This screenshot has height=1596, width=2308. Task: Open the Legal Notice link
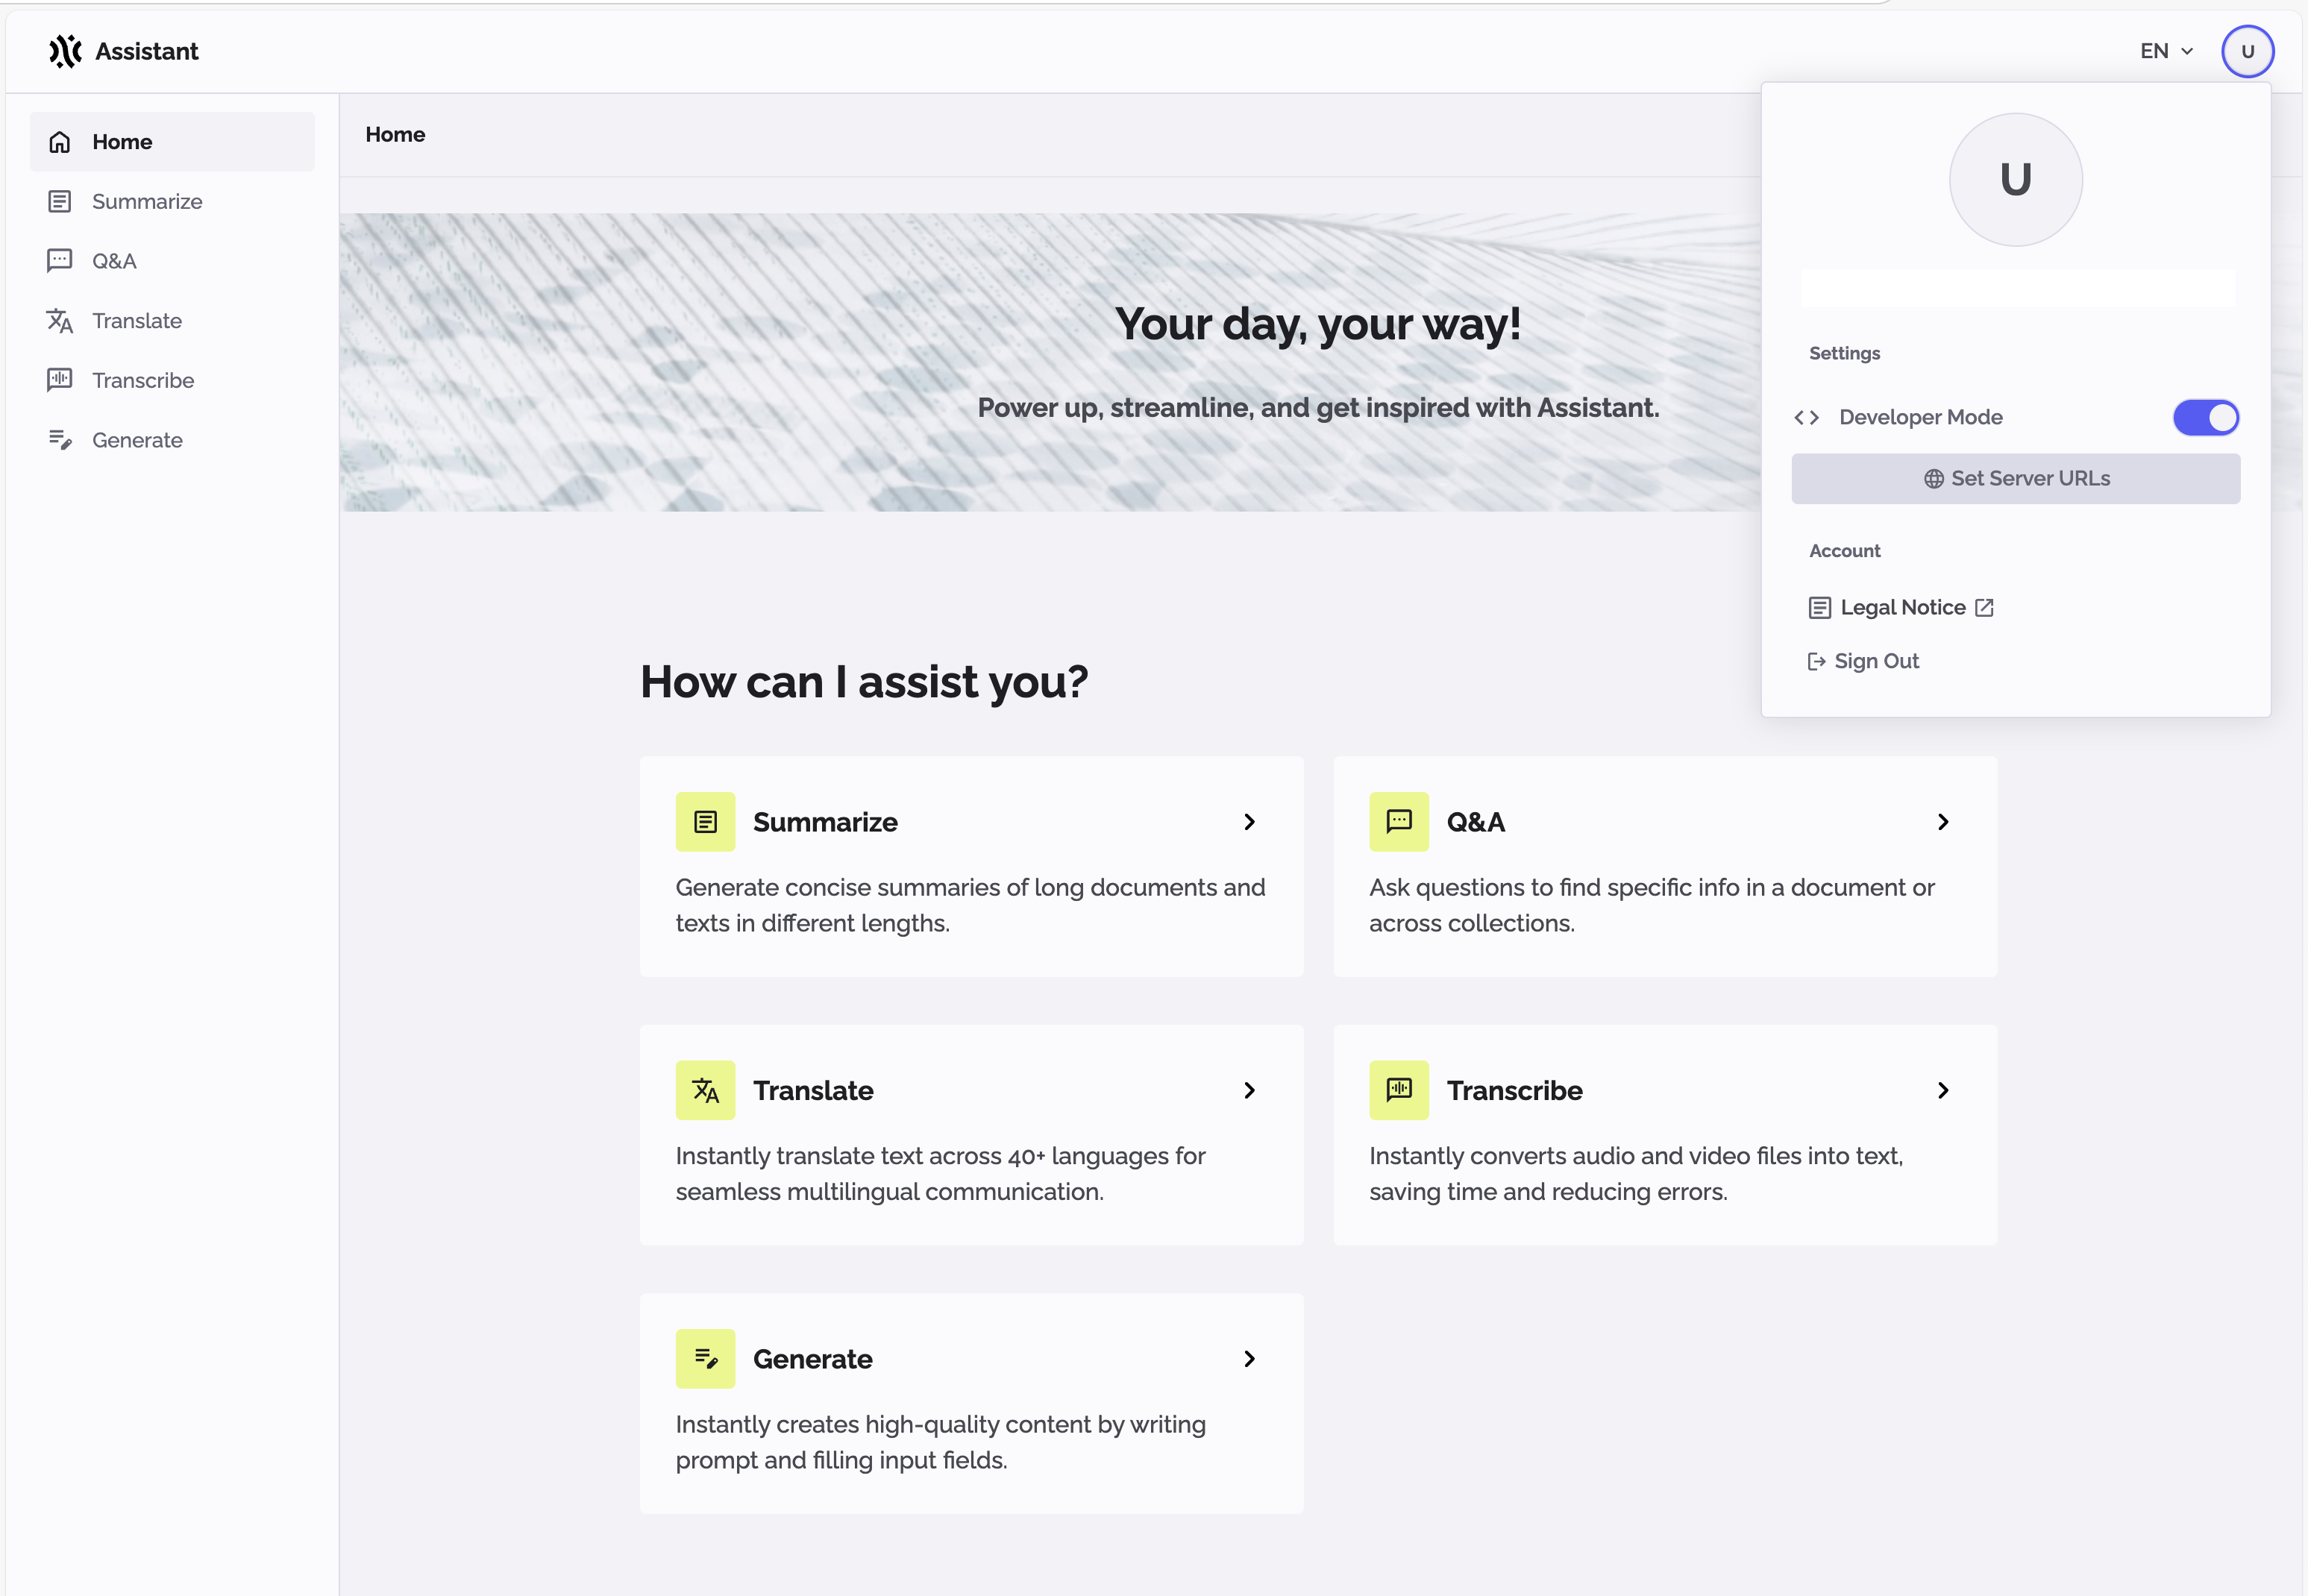point(1902,608)
